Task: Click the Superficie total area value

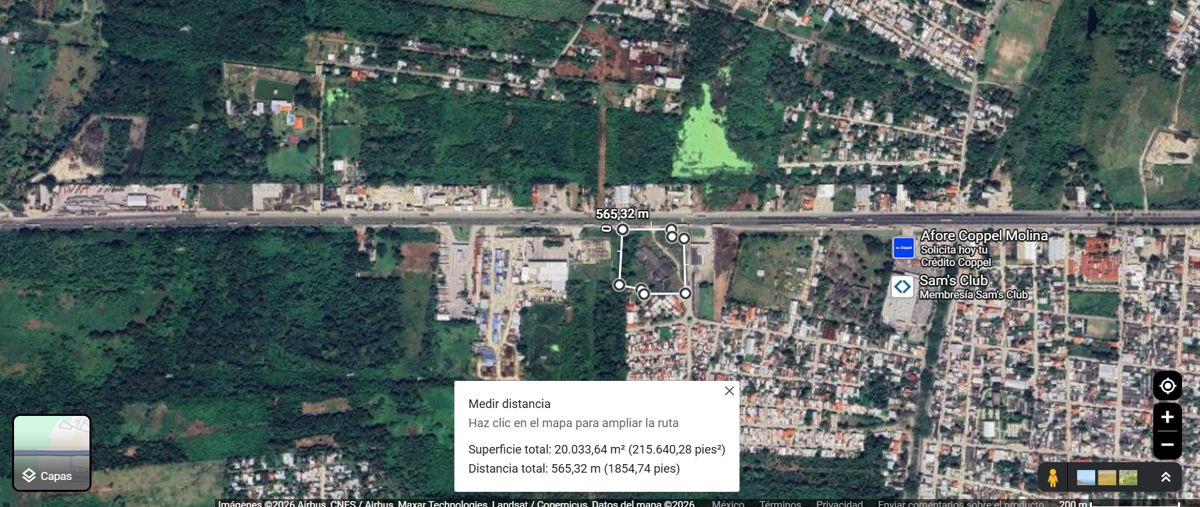Action: (x=597, y=450)
